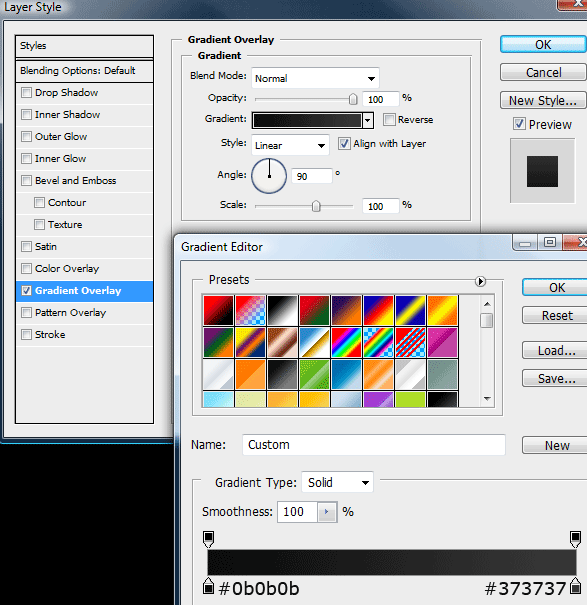
Task: Check the Reverse gradient option
Action: pos(389,120)
